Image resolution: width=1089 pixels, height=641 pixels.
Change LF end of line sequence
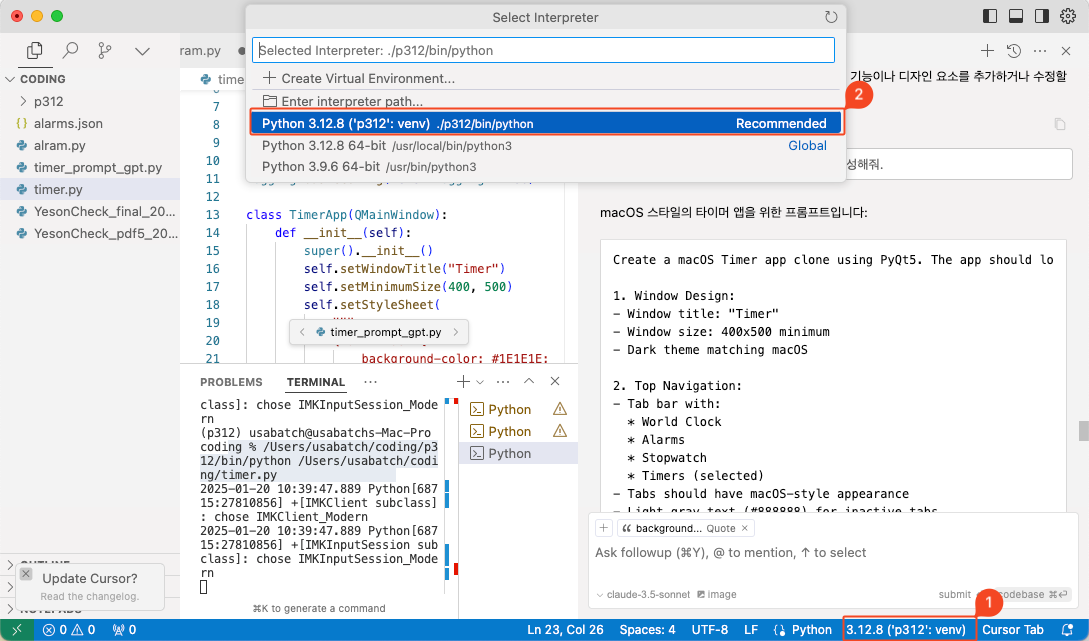tap(751, 630)
